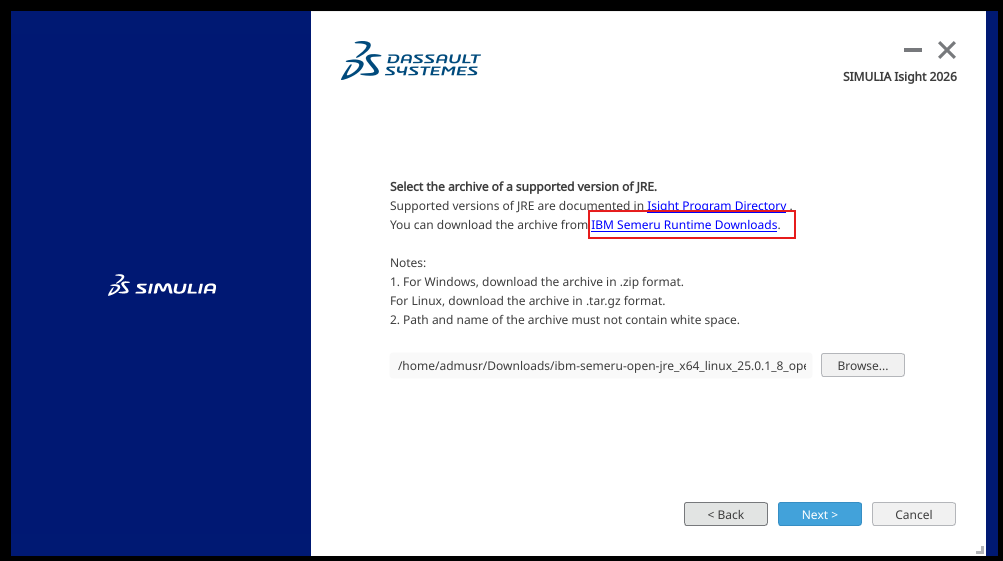The width and height of the screenshot is (1003, 561).
Task: Click the 'Notes:' label
Action: [407, 263]
